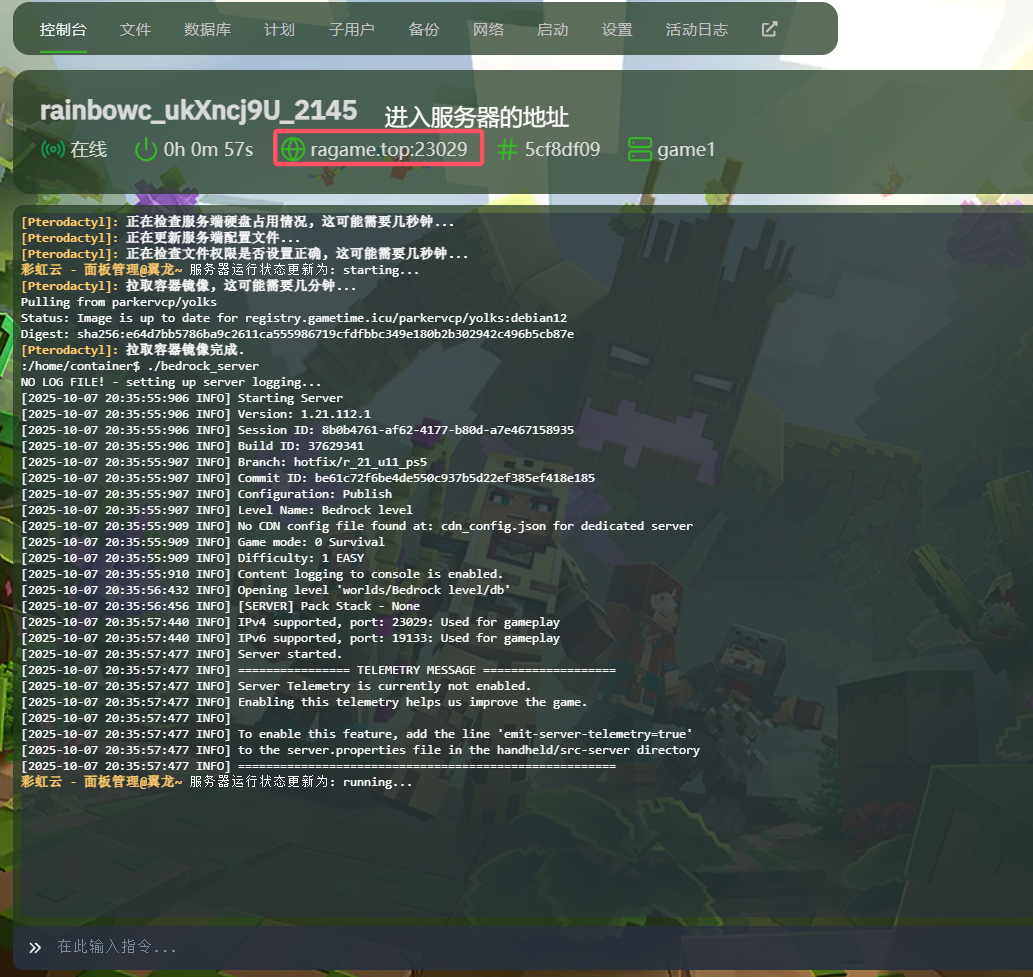Click the double-chevron command prompt icon
This screenshot has width=1033, height=977.
click(x=35, y=947)
